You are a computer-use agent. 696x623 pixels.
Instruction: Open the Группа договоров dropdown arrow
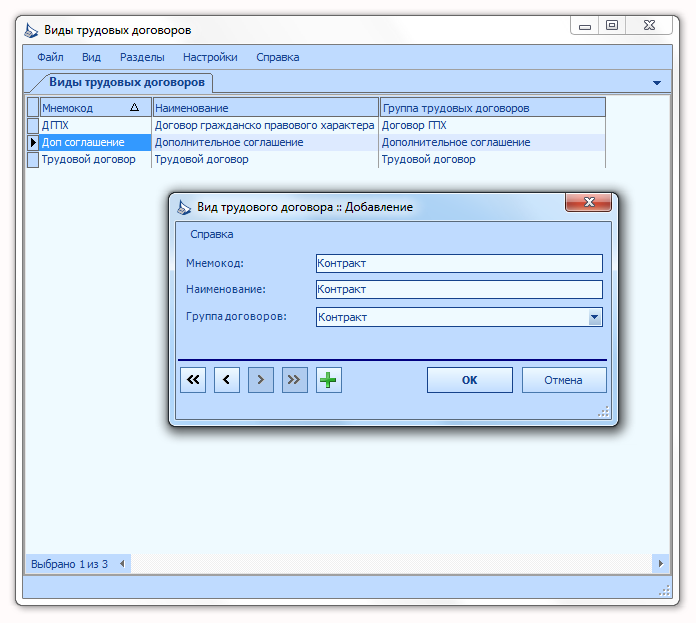(x=594, y=317)
